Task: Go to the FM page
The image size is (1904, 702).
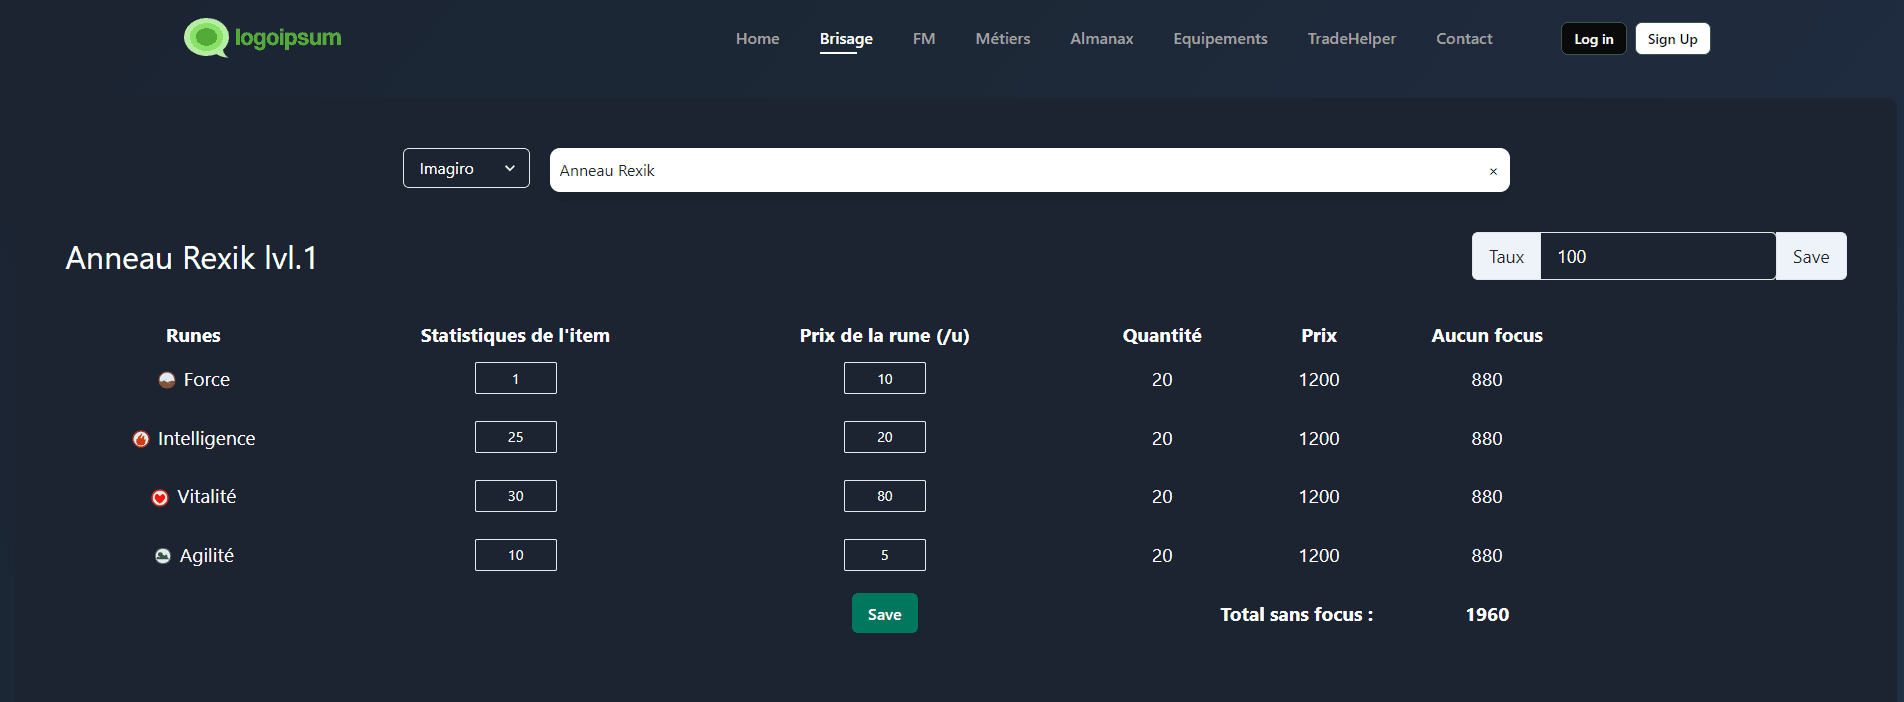Action: point(923,39)
